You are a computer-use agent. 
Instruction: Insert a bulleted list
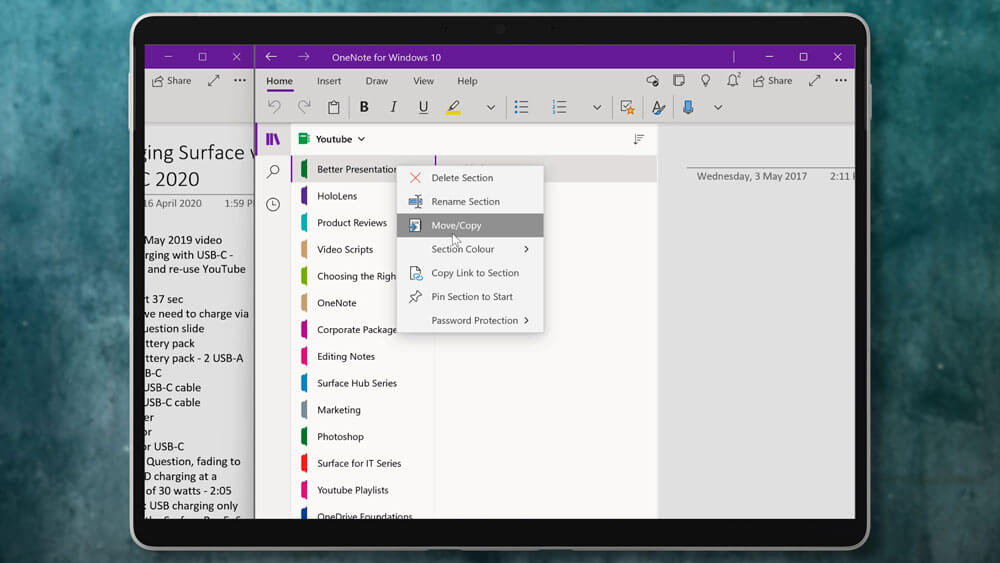pyautogui.click(x=521, y=107)
